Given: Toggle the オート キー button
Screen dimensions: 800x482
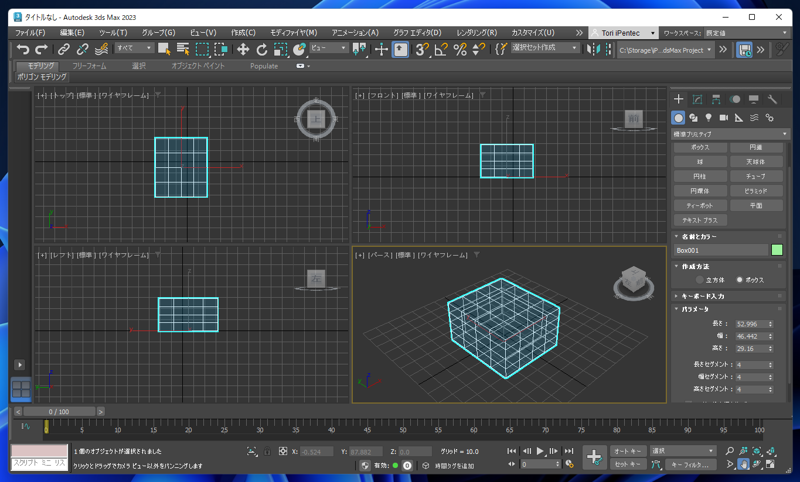Looking at the screenshot, I should pos(628,451).
